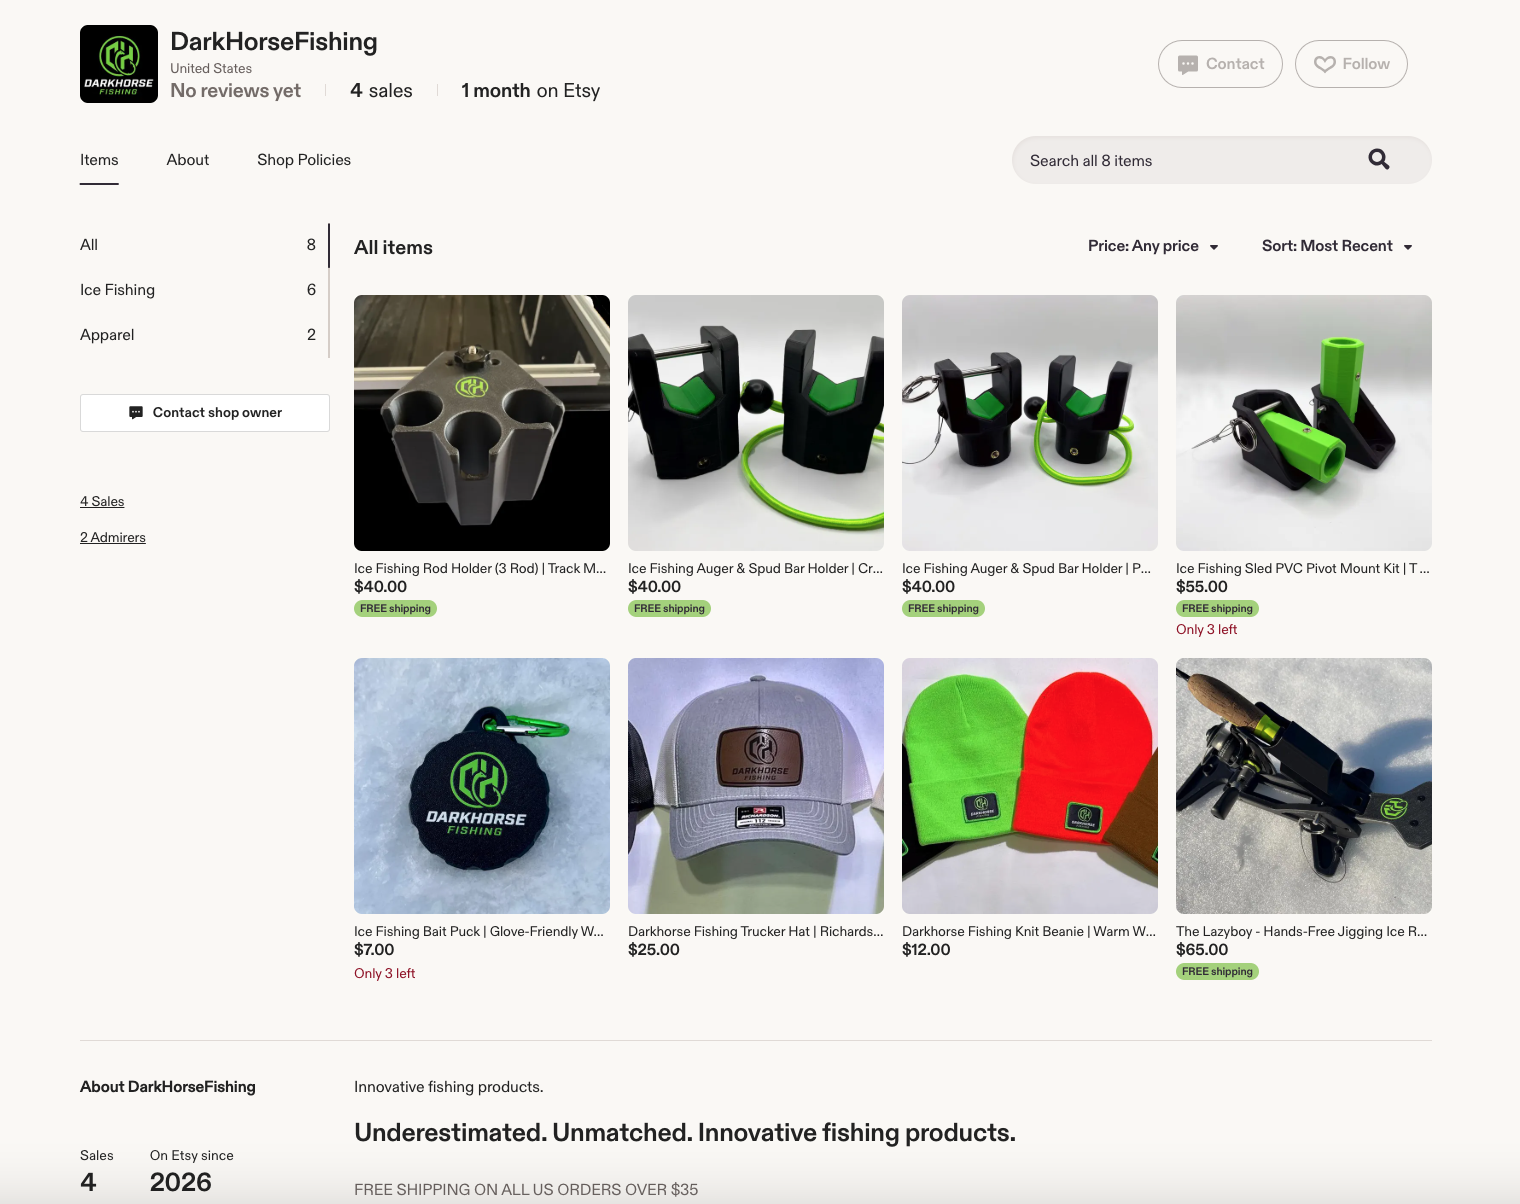The height and width of the screenshot is (1204, 1520).
Task: Click the chat icon in Contact shop owner button
Action: click(x=136, y=412)
